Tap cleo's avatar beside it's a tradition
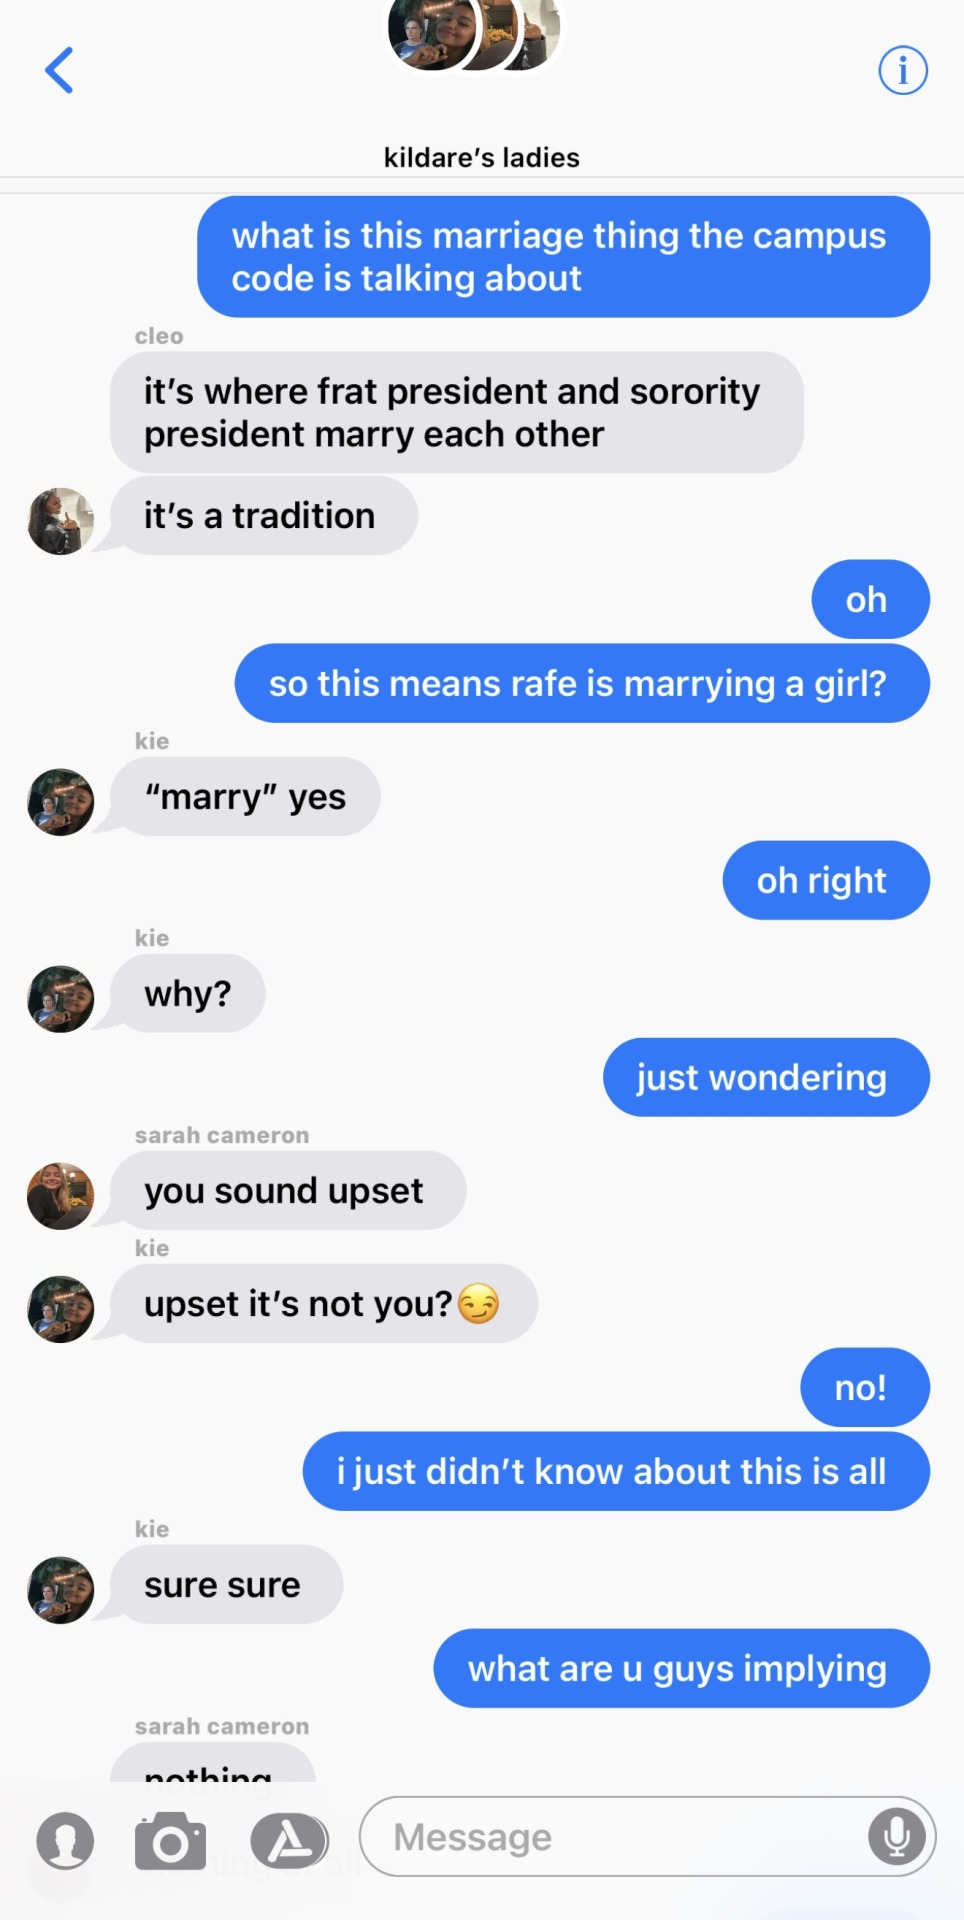This screenshot has height=1920, width=964. point(61,521)
